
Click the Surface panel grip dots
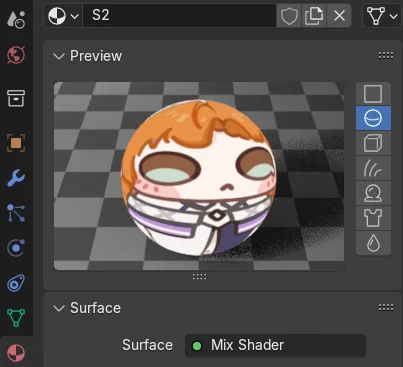(386, 307)
